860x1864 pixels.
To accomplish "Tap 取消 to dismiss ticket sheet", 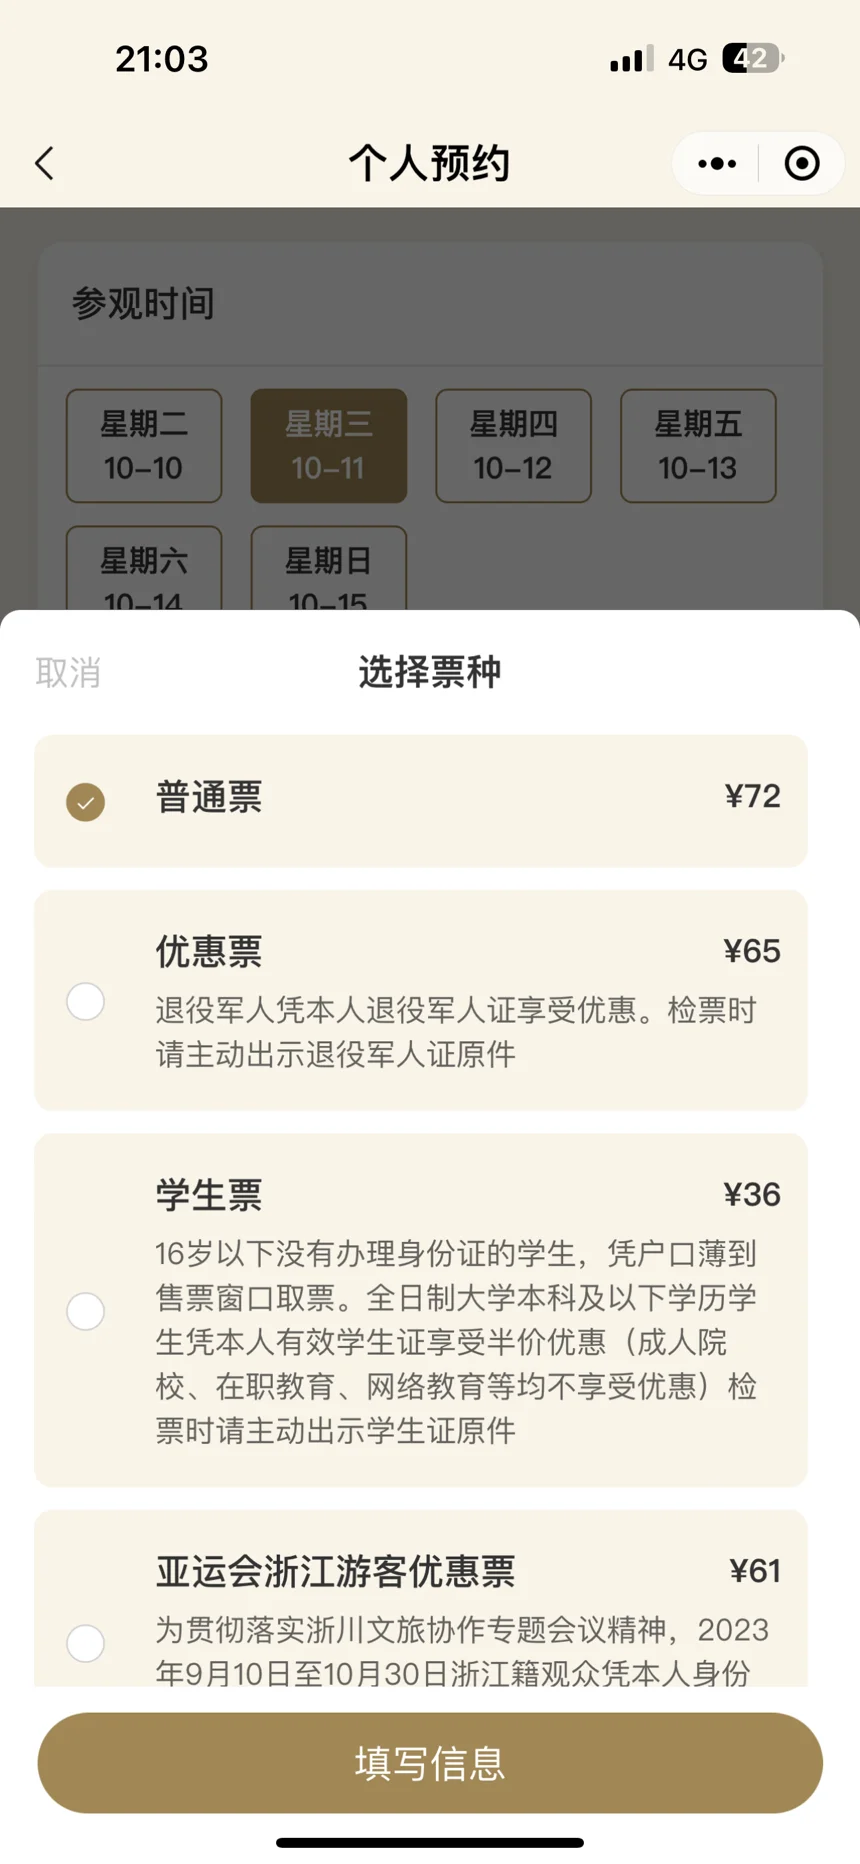I will pyautogui.click(x=68, y=673).
